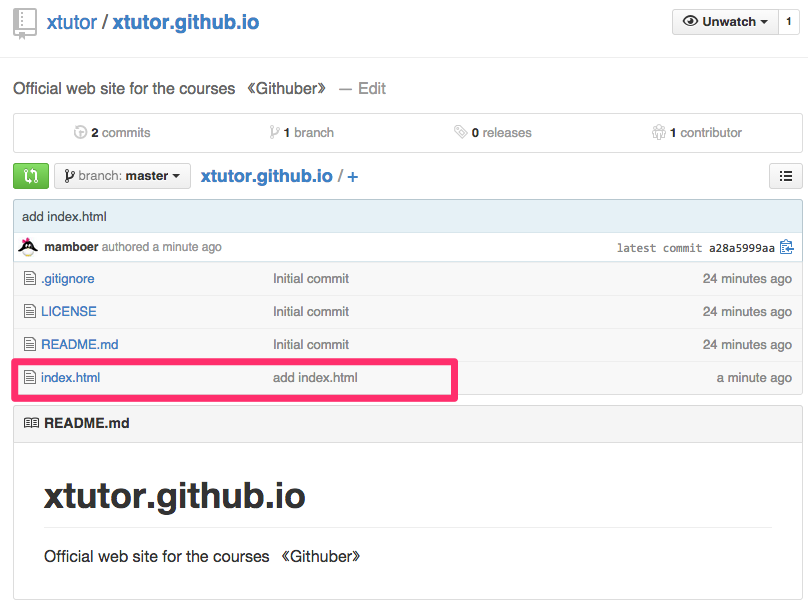Click the mamboer avatar image
This screenshot has height=601, width=808.
click(28, 247)
